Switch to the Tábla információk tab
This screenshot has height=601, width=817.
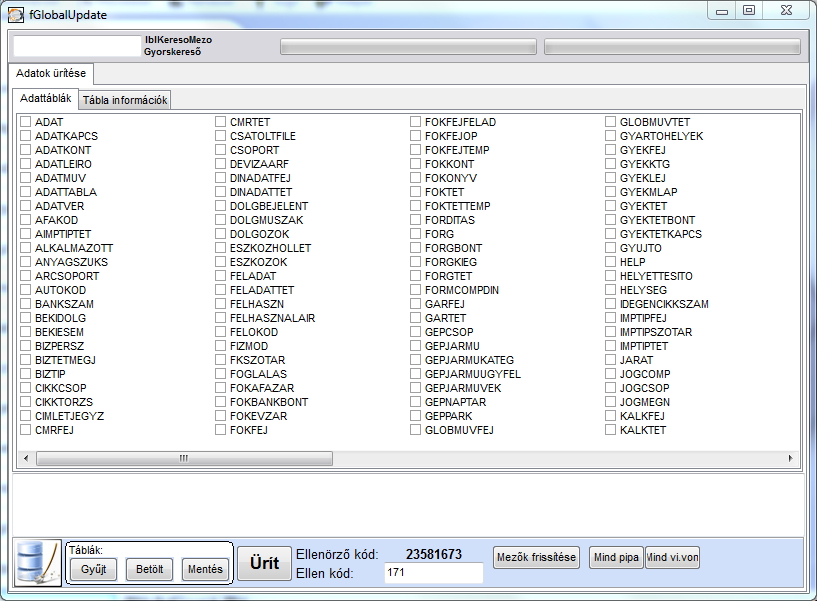tap(125, 100)
